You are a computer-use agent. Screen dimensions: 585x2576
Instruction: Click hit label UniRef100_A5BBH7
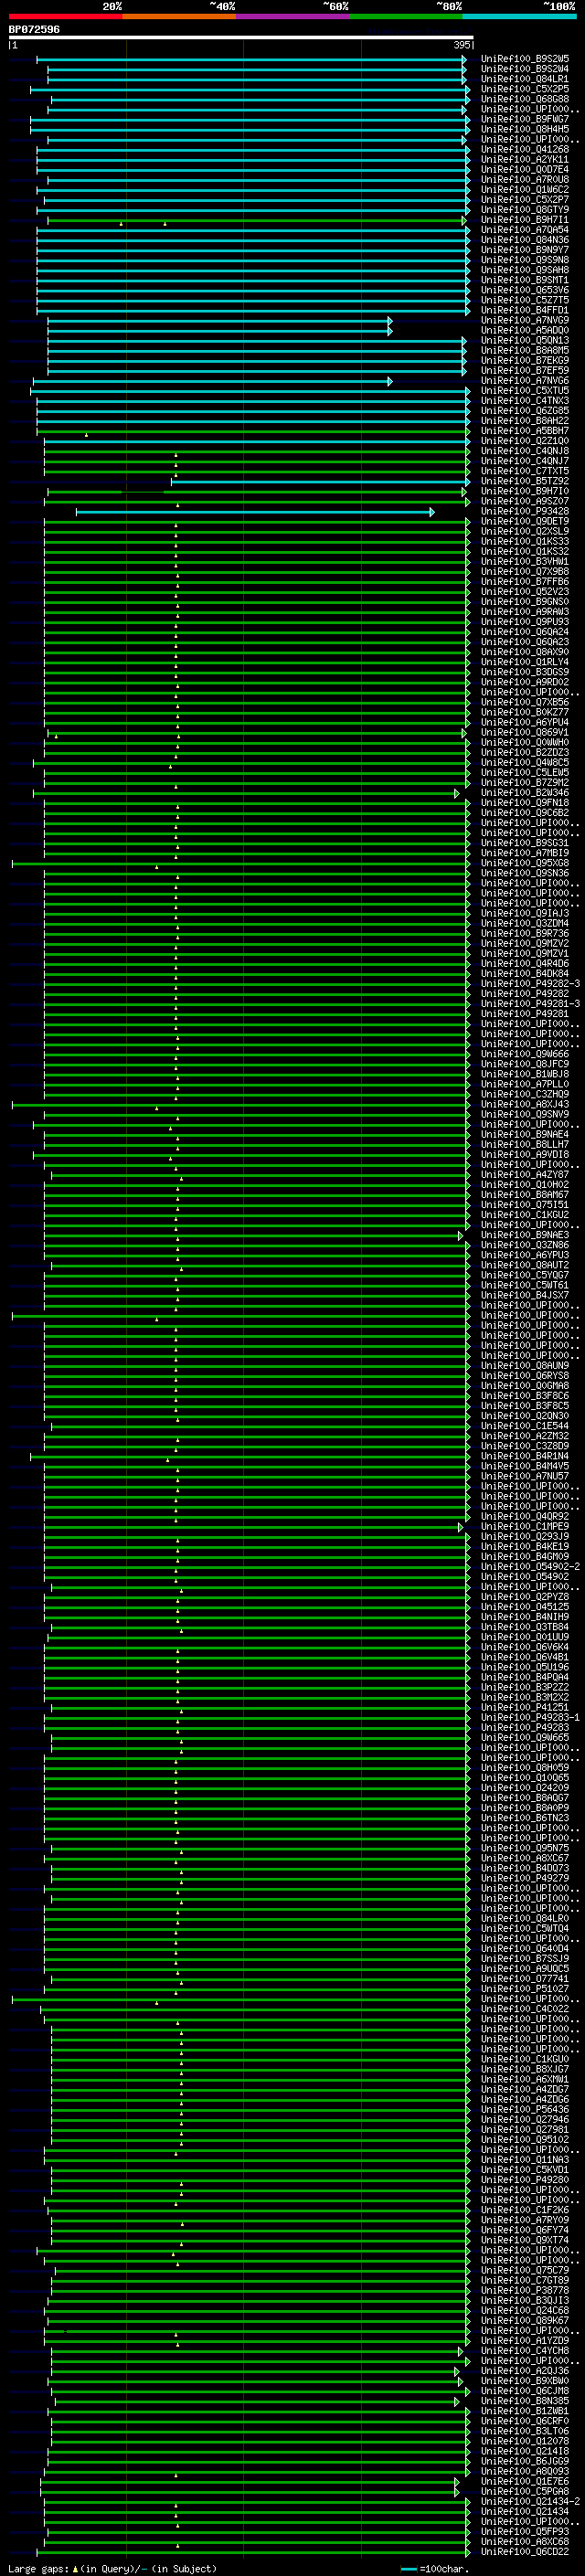tap(525, 431)
